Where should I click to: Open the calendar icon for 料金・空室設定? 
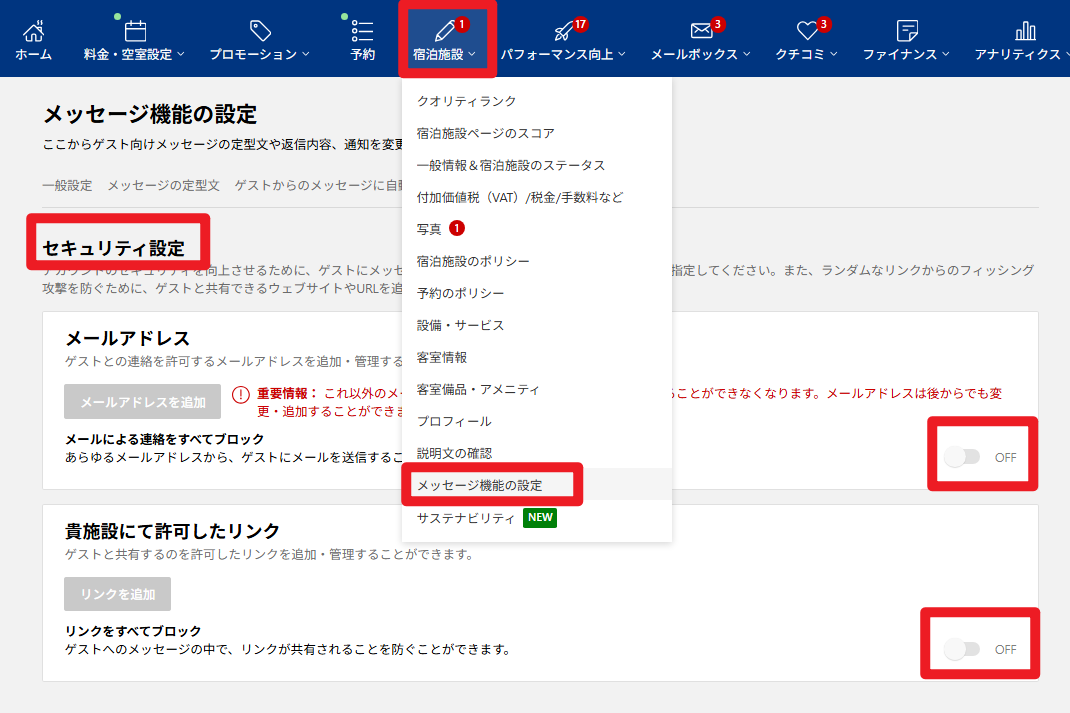click(x=134, y=31)
